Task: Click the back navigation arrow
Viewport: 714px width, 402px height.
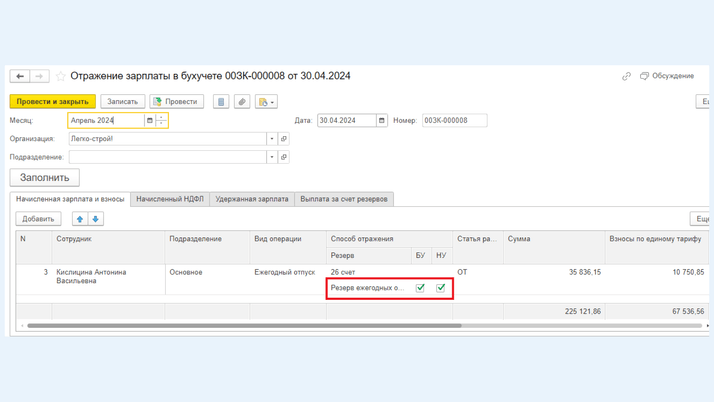Action: point(20,76)
